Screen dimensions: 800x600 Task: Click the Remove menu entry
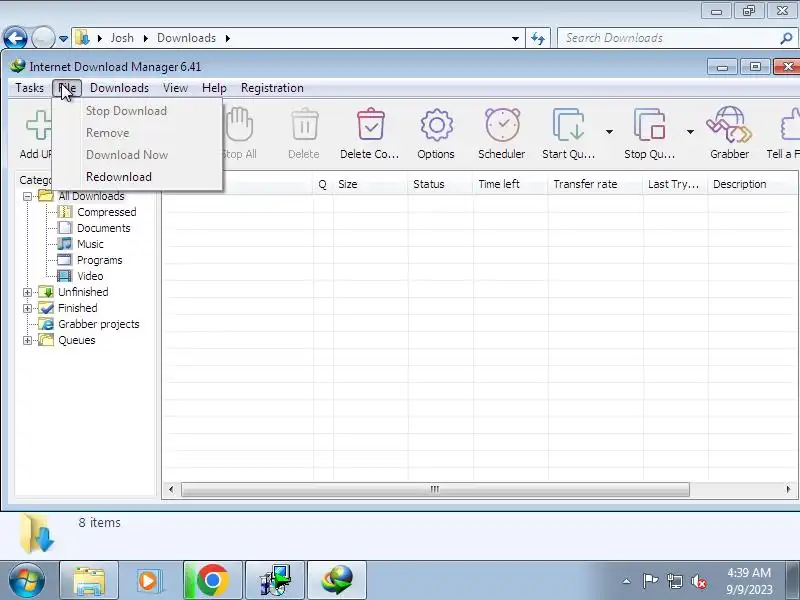point(138,133)
